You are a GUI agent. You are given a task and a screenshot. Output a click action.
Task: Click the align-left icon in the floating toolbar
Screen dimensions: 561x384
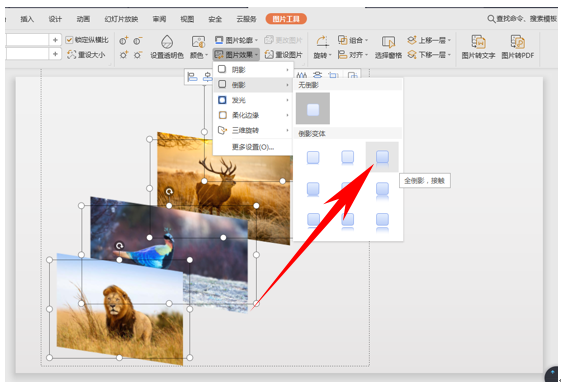pos(192,77)
